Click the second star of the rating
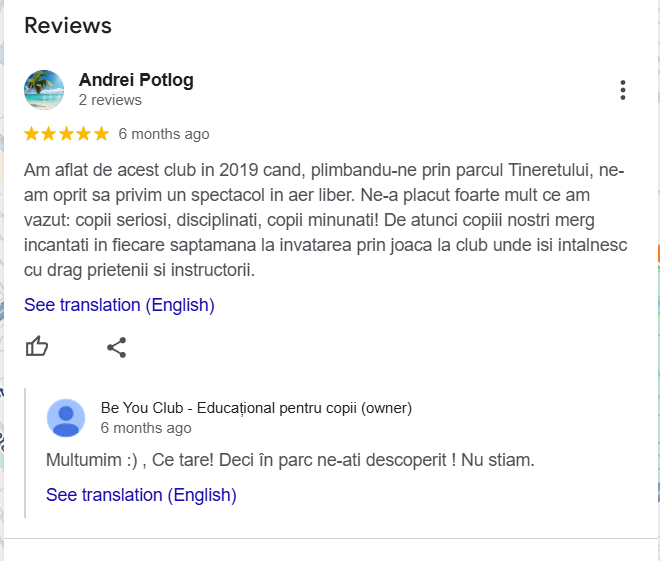Screen dimensions: 660x561 49,134
